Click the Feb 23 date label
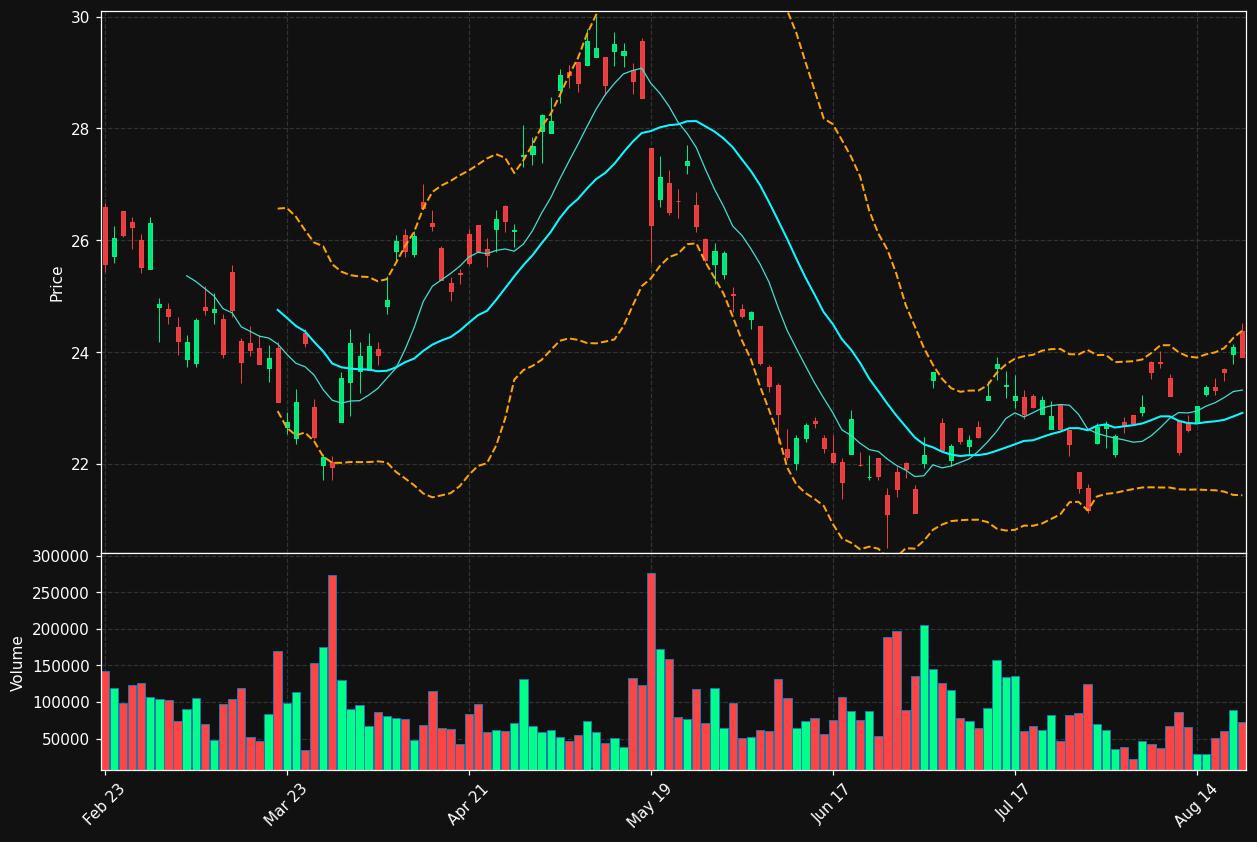Viewport: 1257px width, 842px height. 104,805
